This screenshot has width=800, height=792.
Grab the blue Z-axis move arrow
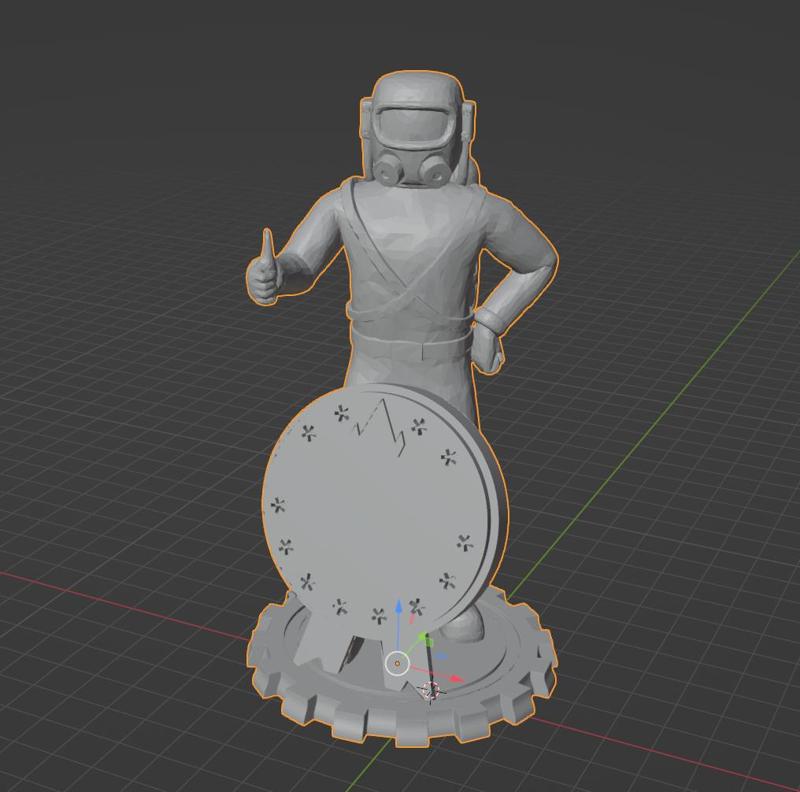[398, 609]
